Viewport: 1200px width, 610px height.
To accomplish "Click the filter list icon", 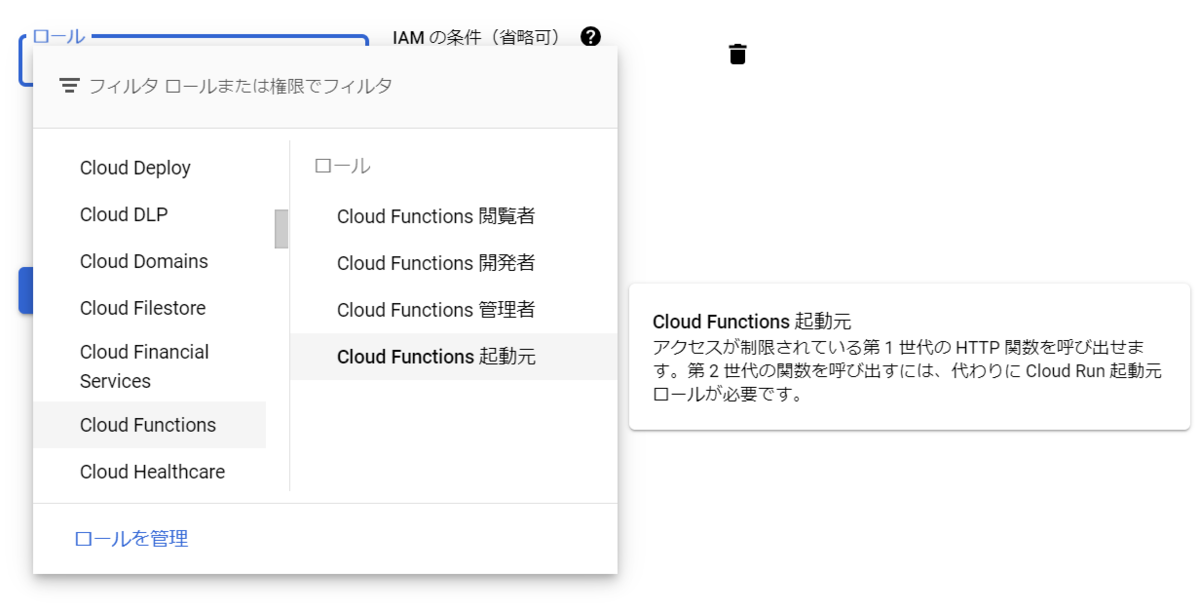I will coord(69,86).
